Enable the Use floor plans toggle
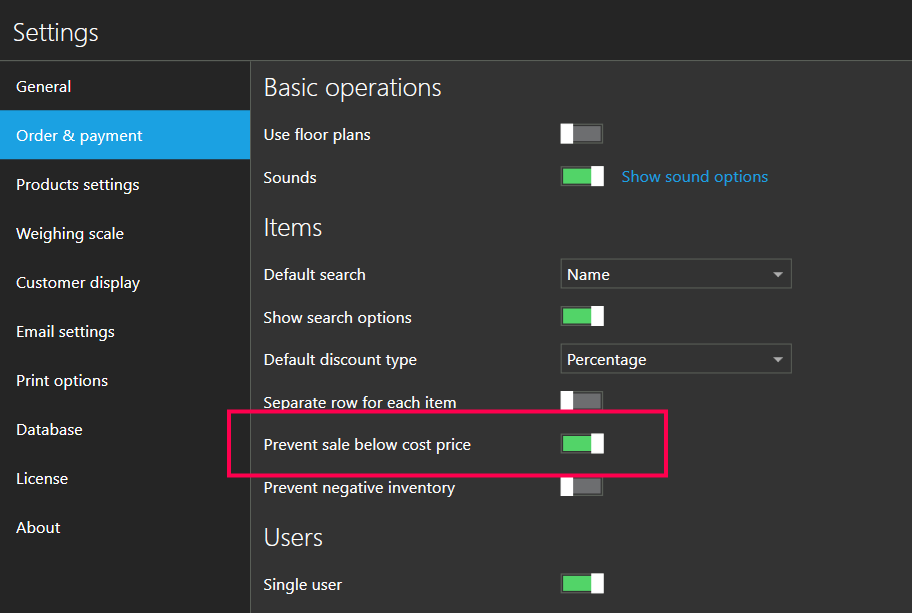The image size is (912, 613). [x=581, y=134]
